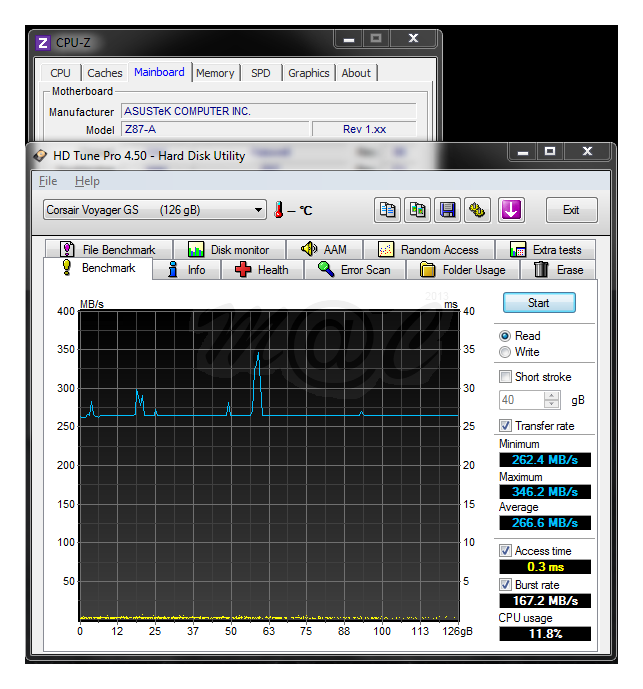Close the HD Tune Pro window
This screenshot has height=689, width=643.
pyautogui.click(x=587, y=152)
